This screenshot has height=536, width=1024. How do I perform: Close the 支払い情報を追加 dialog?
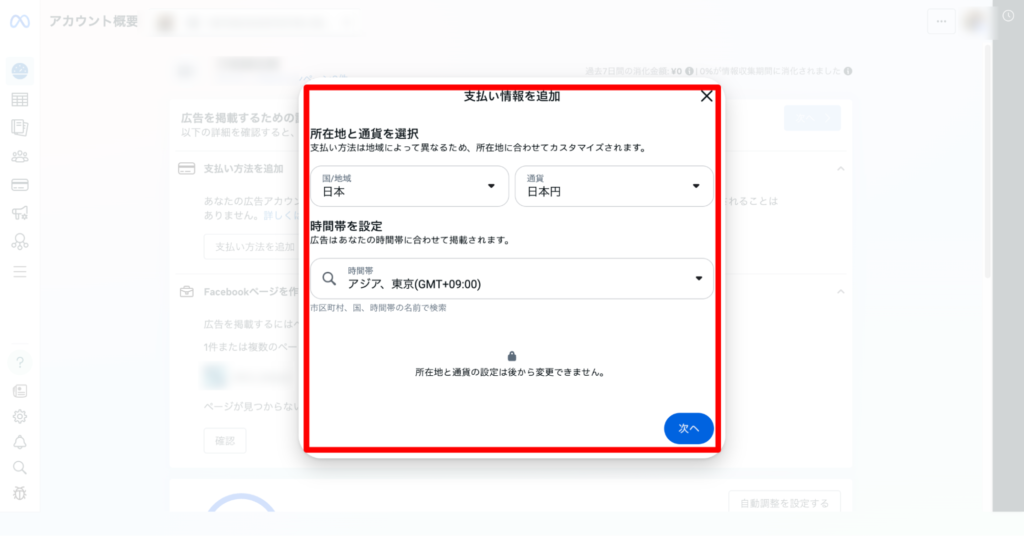(x=706, y=96)
